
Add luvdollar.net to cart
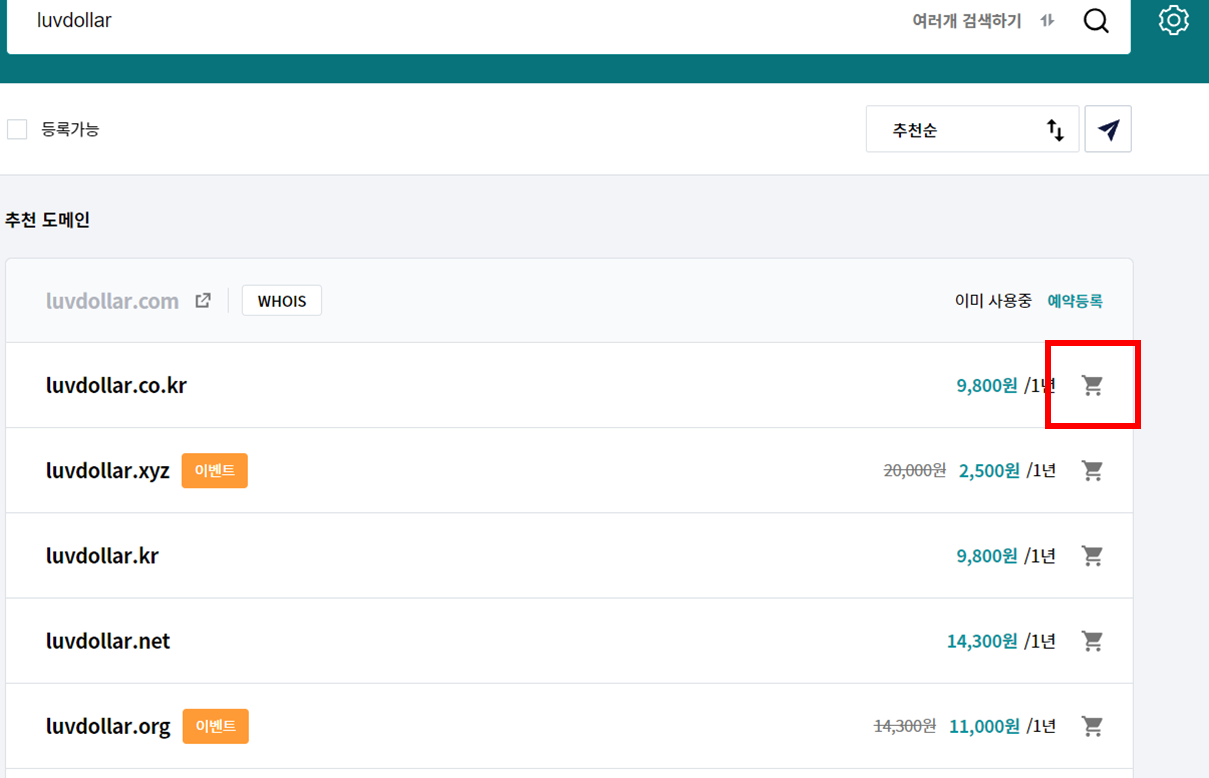1093,640
